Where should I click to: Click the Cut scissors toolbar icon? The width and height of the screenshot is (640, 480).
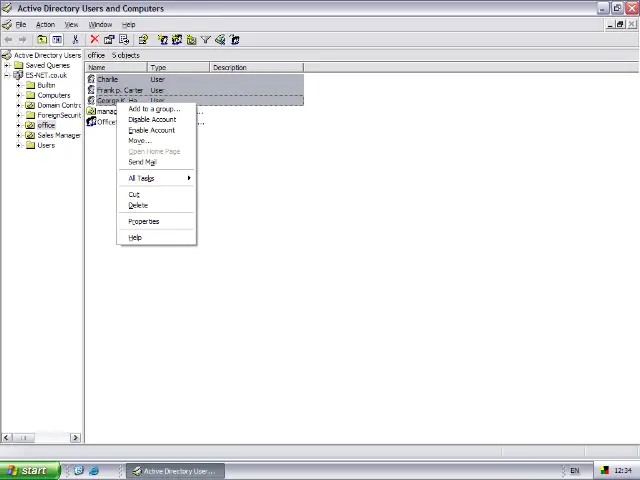click(x=75, y=40)
